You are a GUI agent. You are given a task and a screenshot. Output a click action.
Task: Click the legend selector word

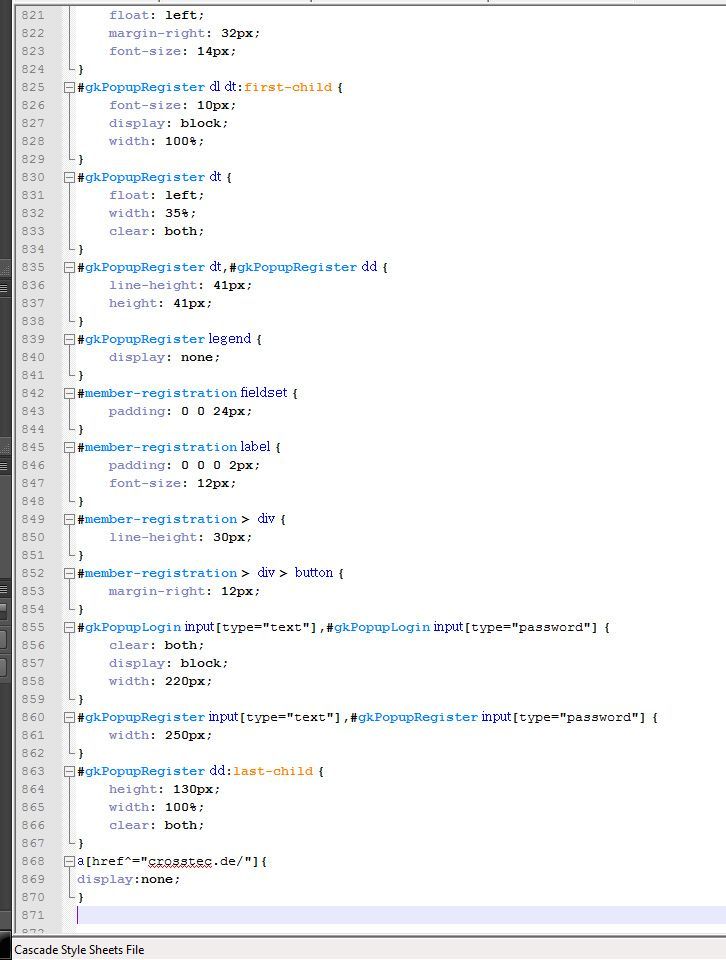(230, 339)
